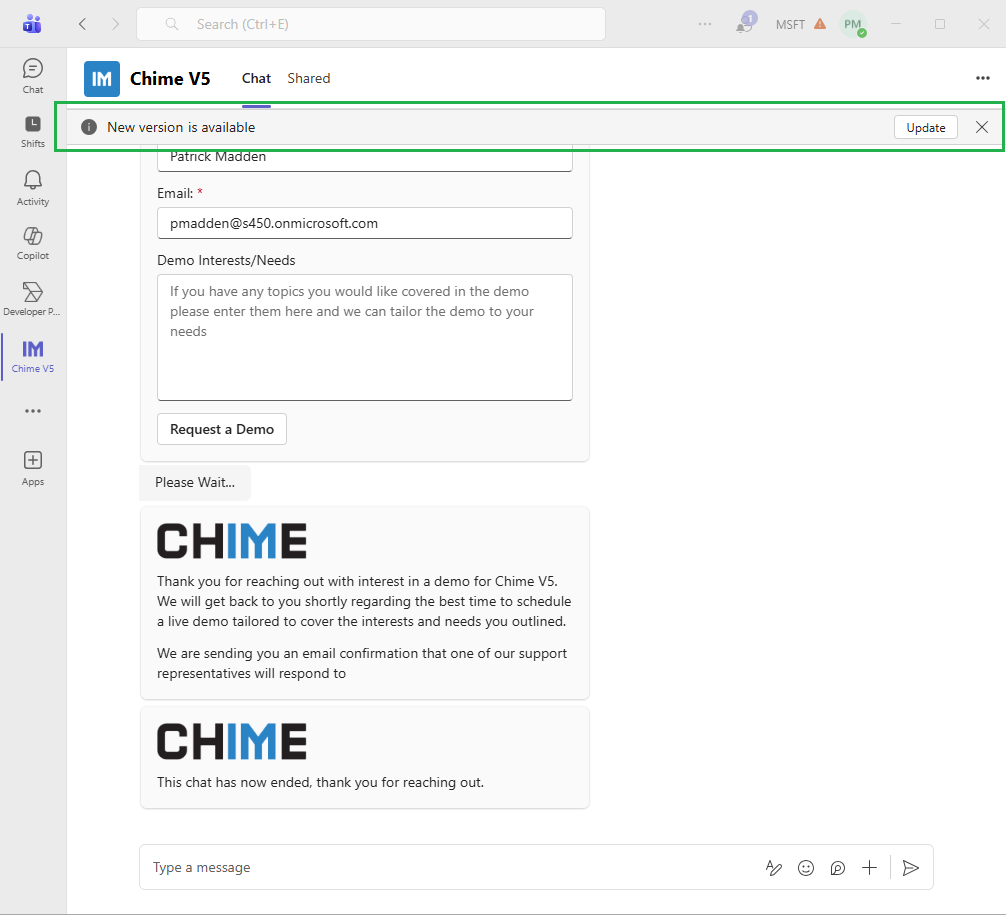Open the message Format options
The width and height of the screenshot is (1006, 915).
[774, 868]
